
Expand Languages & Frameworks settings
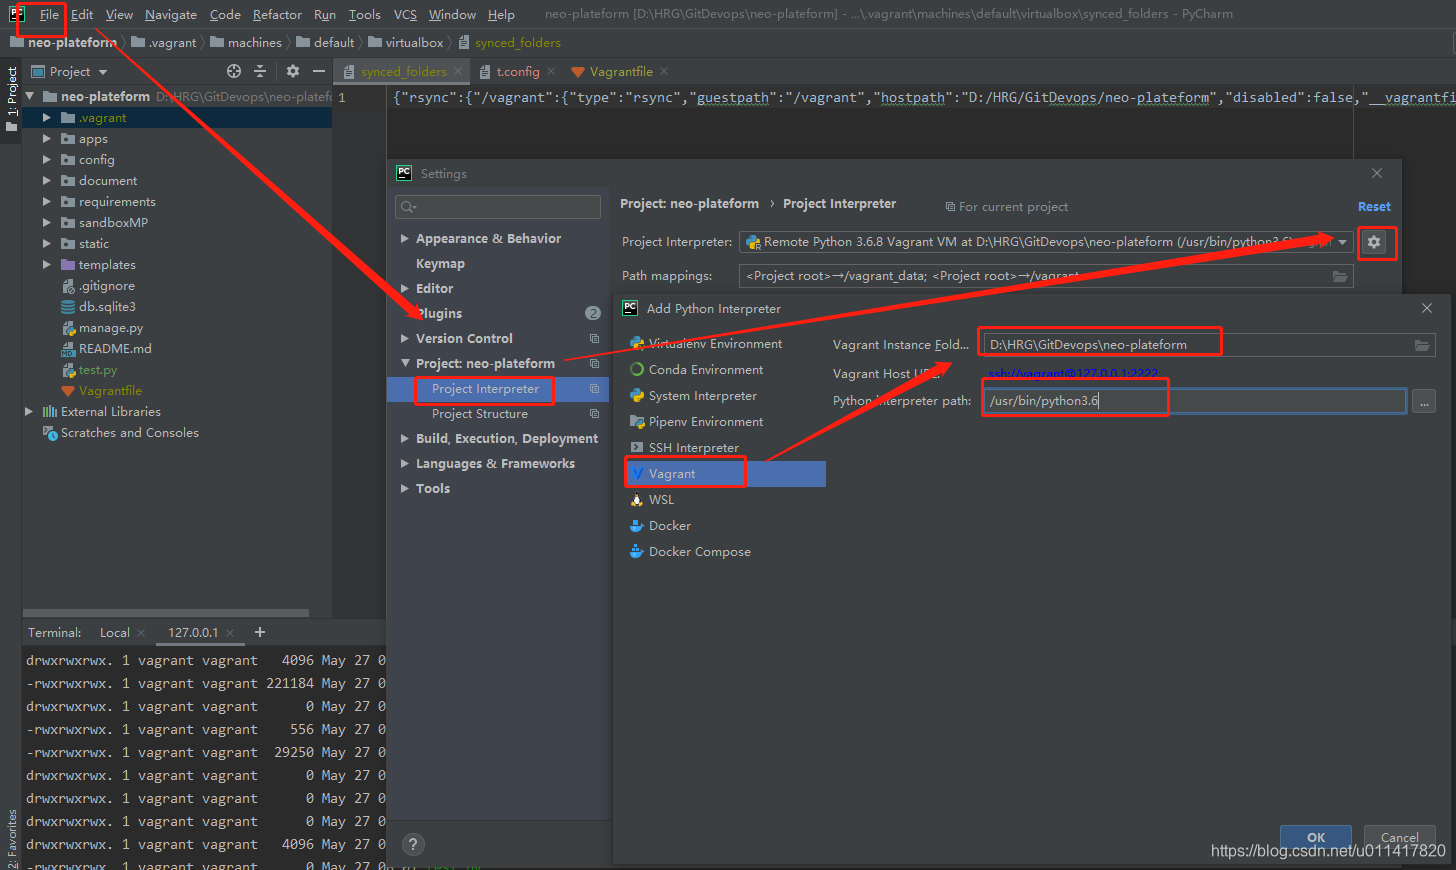pyautogui.click(x=405, y=463)
